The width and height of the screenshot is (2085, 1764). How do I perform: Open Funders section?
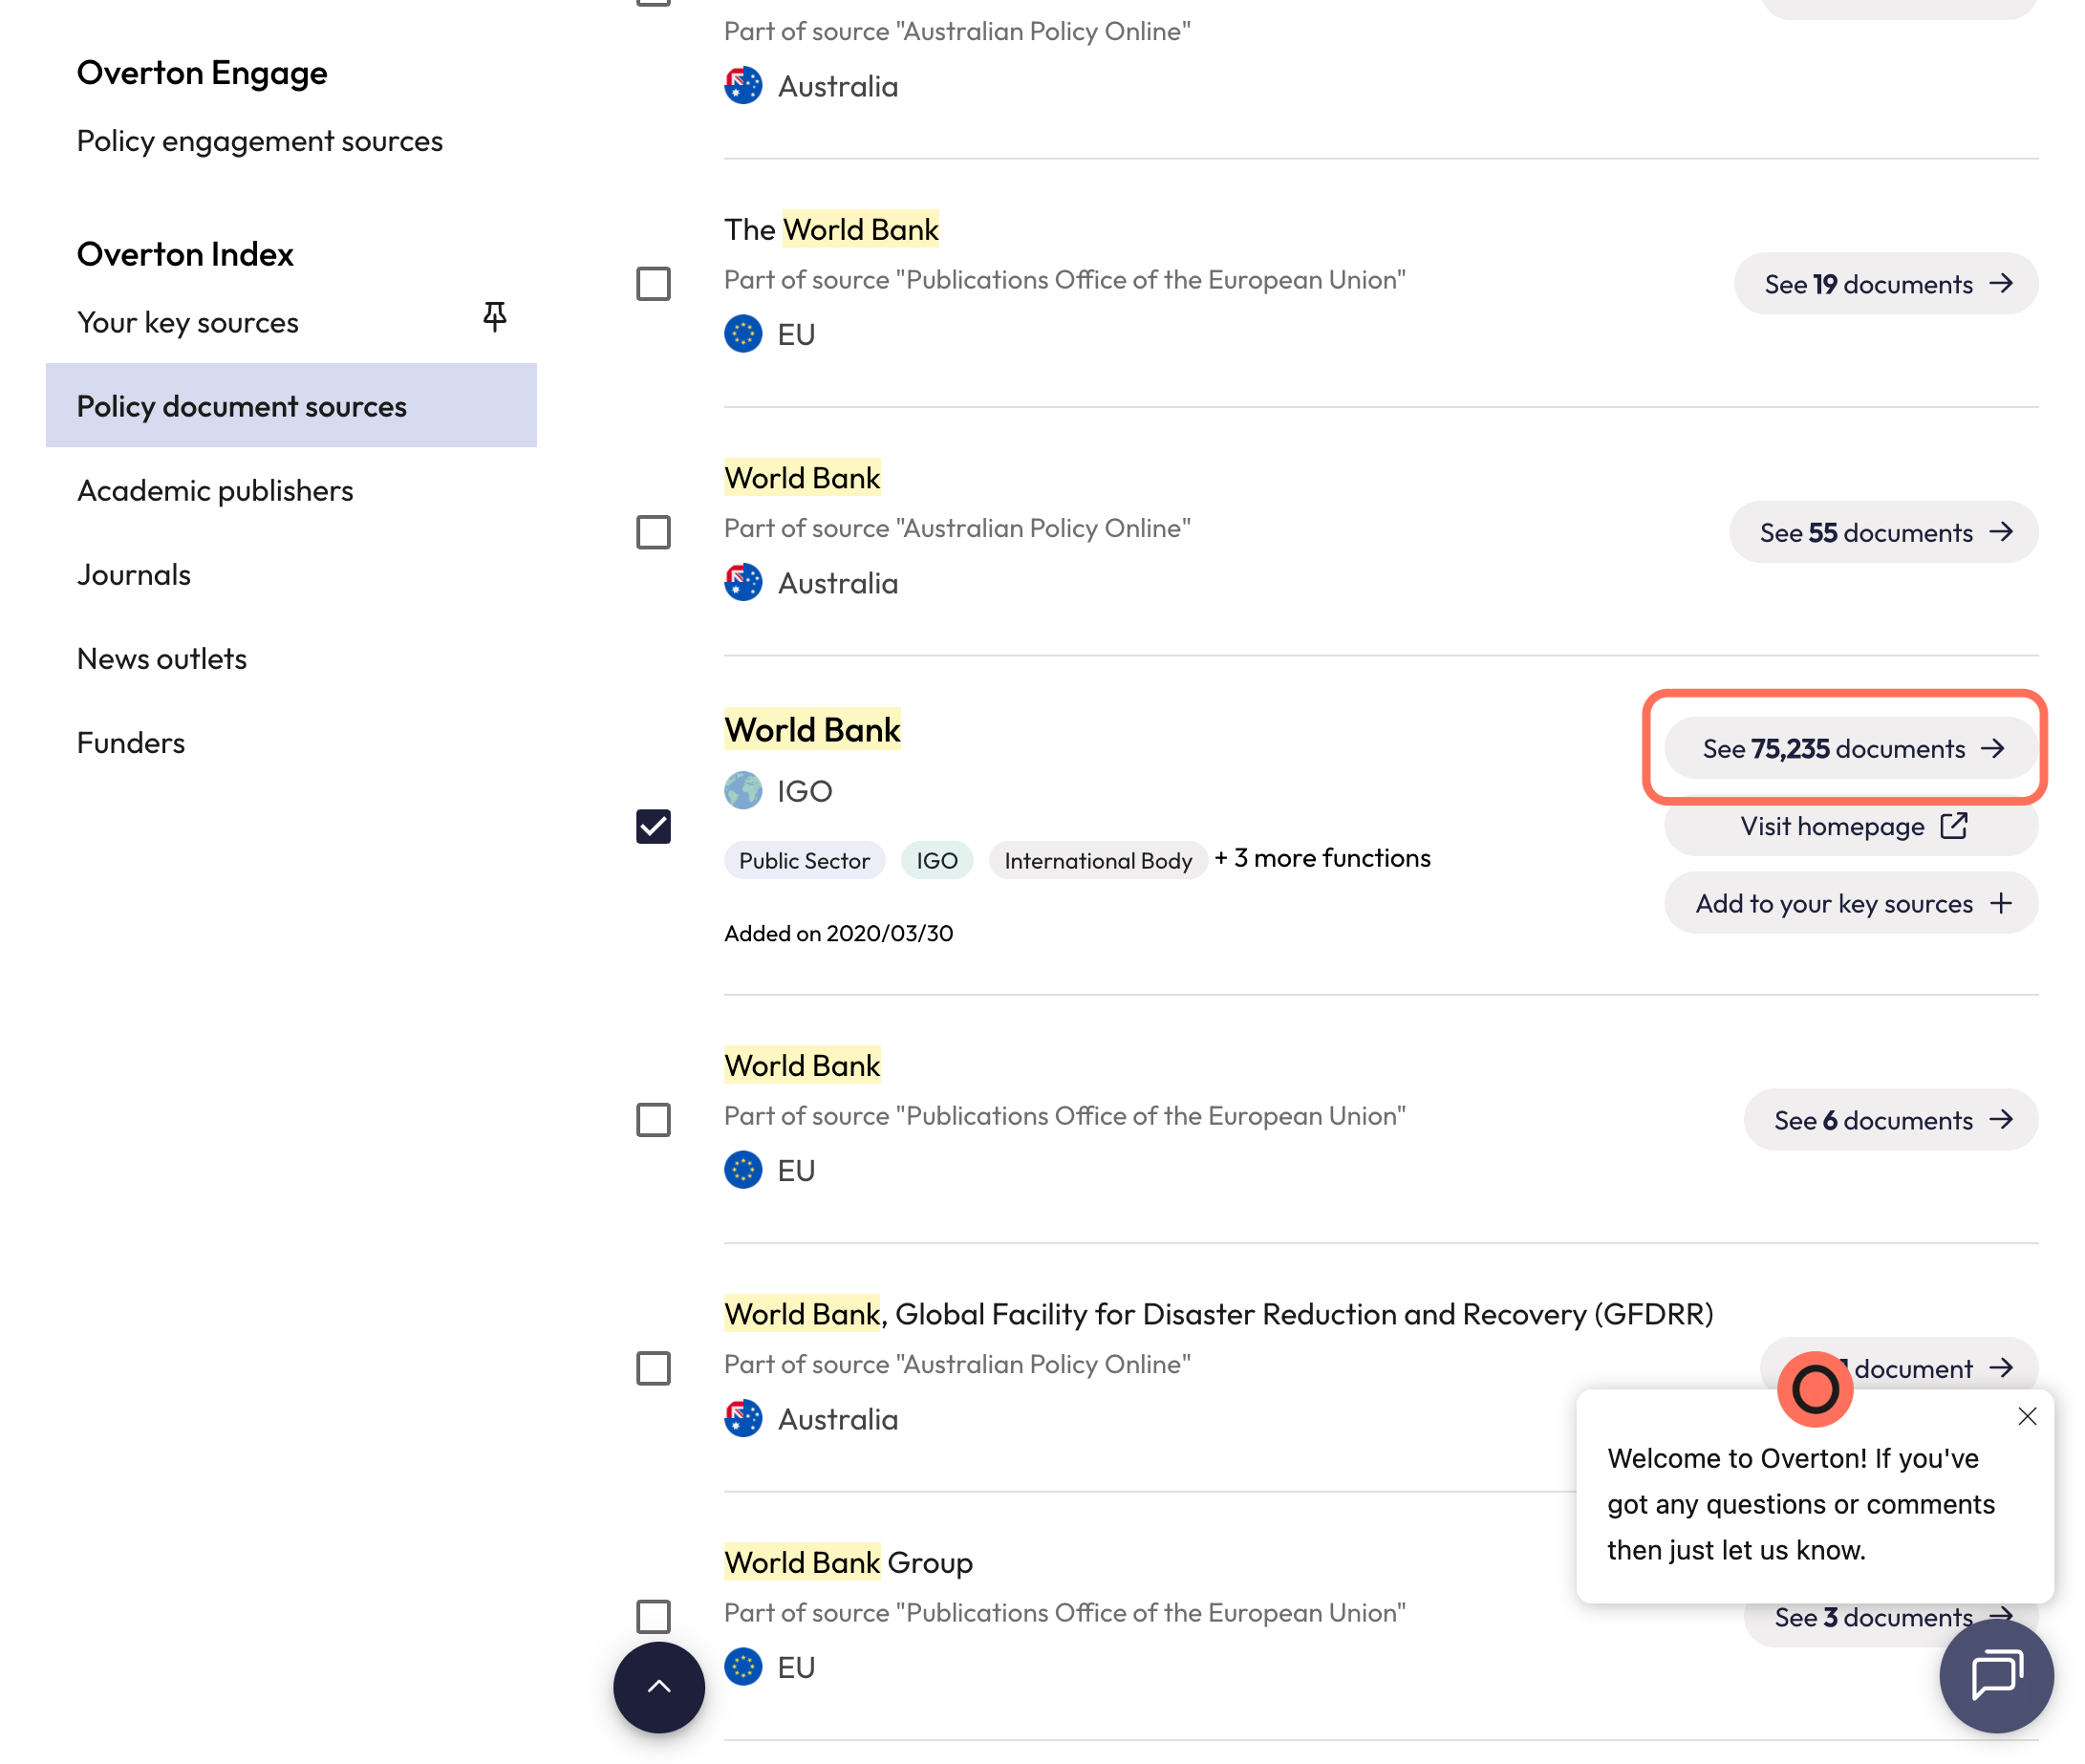[x=131, y=742]
